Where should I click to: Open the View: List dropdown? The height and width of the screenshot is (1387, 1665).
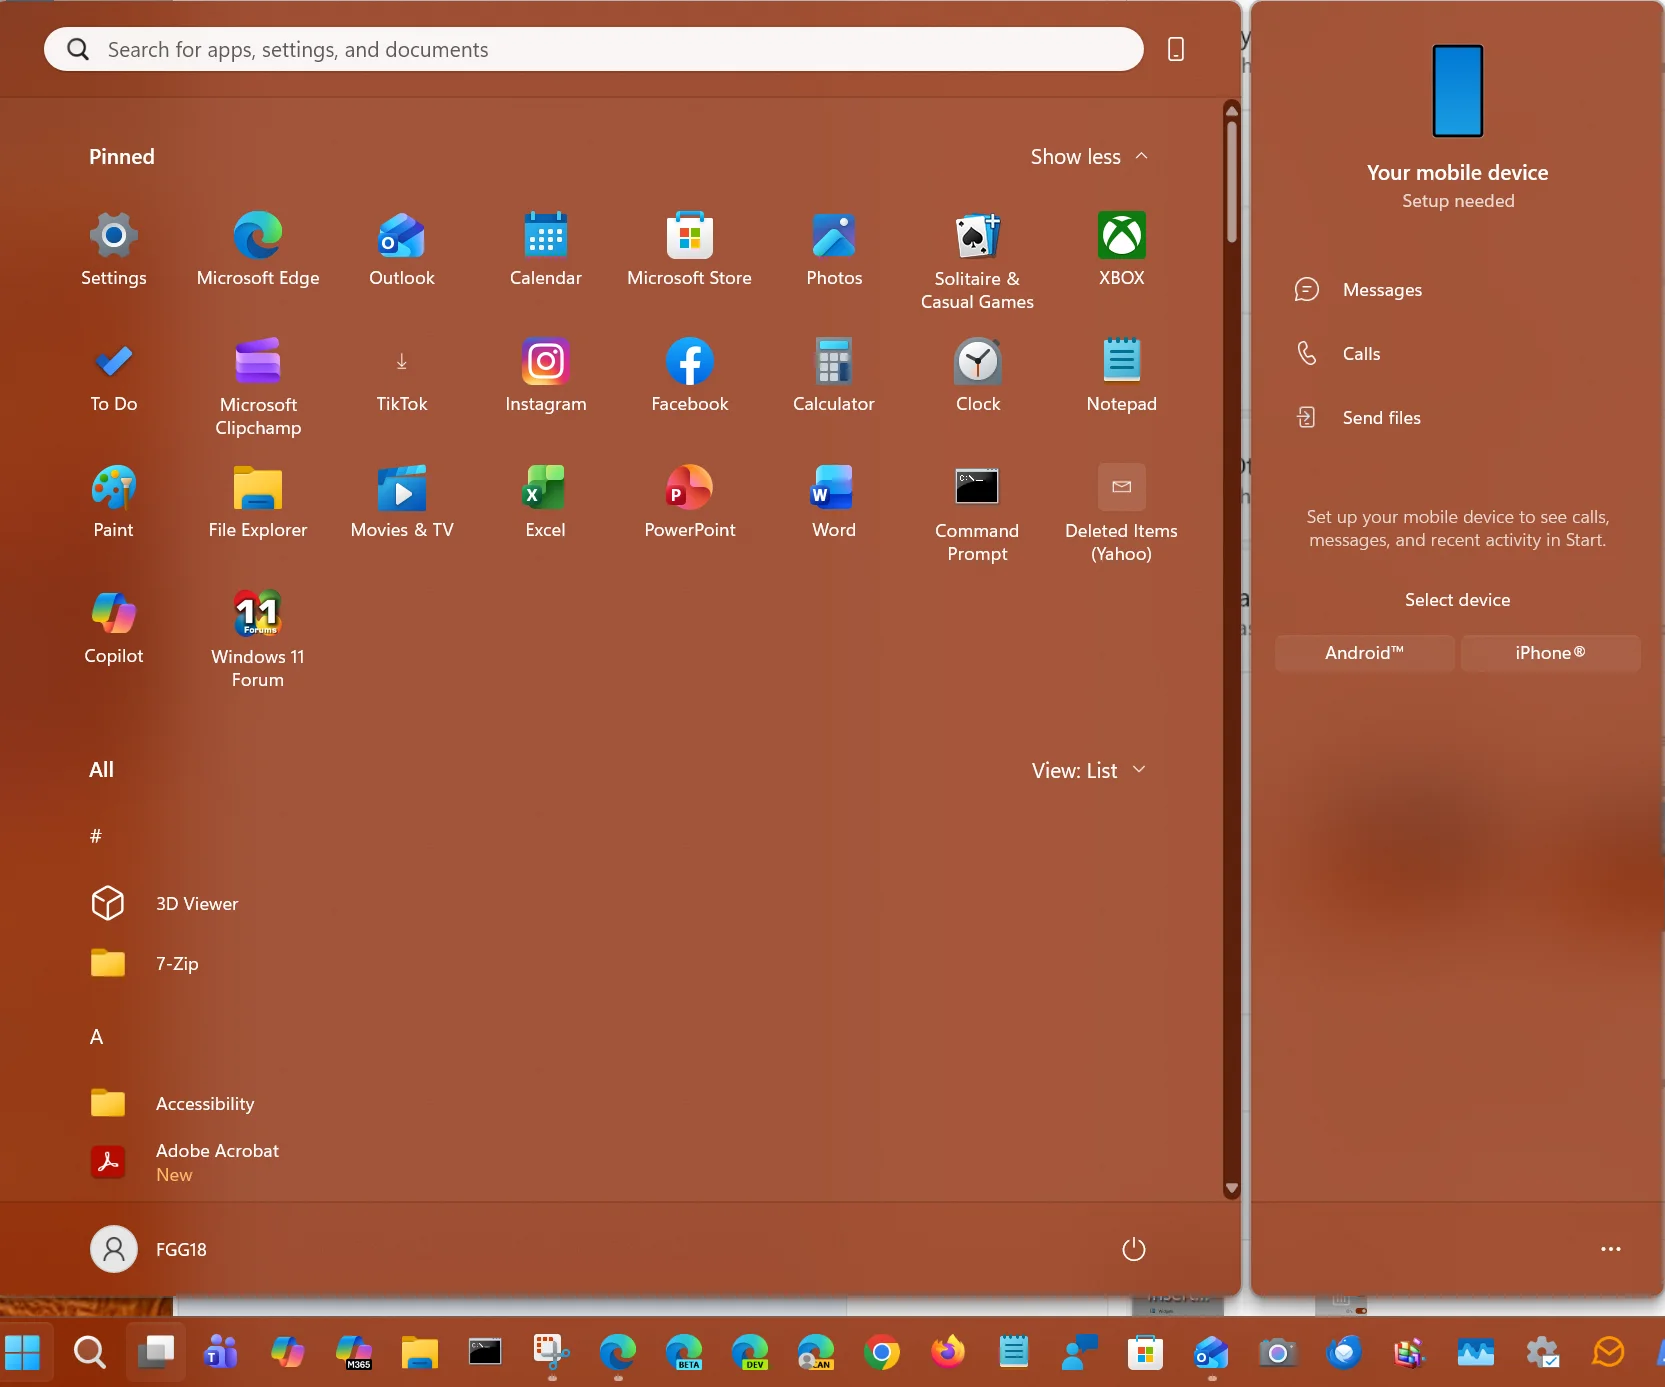(1089, 770)
